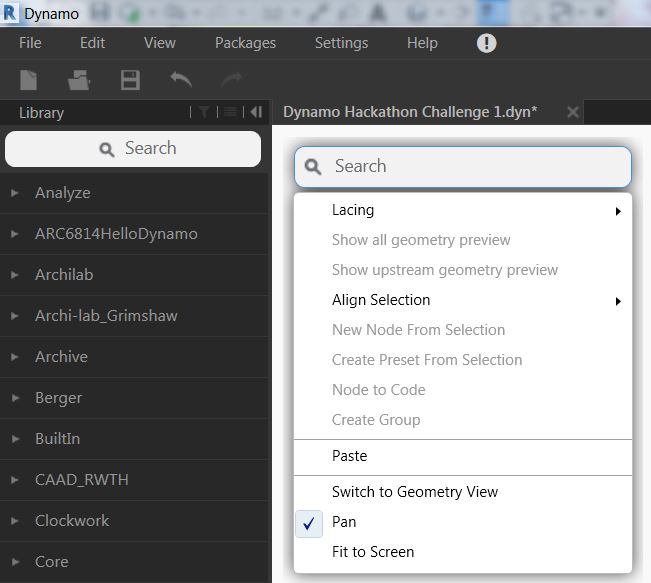Click the New file toolbar icon
The image size is (651, 583).
pos(29,80)
